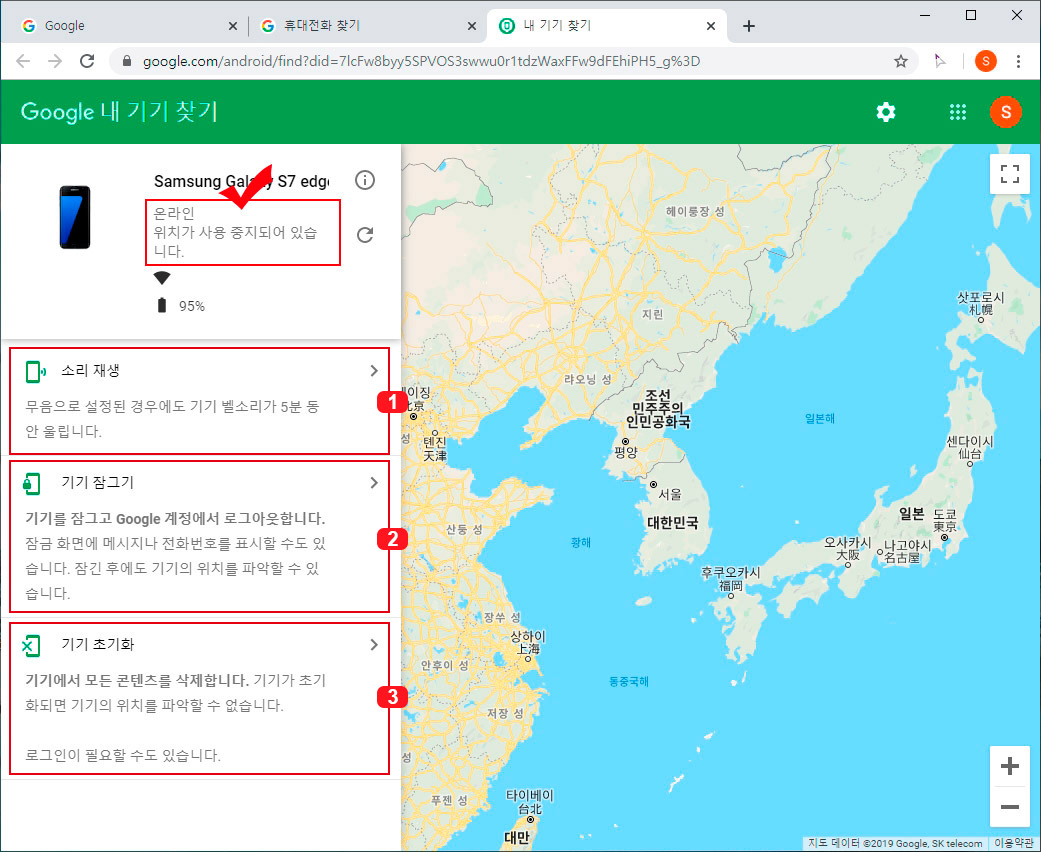Viewport: 1041px width, 852px height.
Task: Select the 기기 잠그기 action title
Action: pyautogui.click(x=98, y=483)
